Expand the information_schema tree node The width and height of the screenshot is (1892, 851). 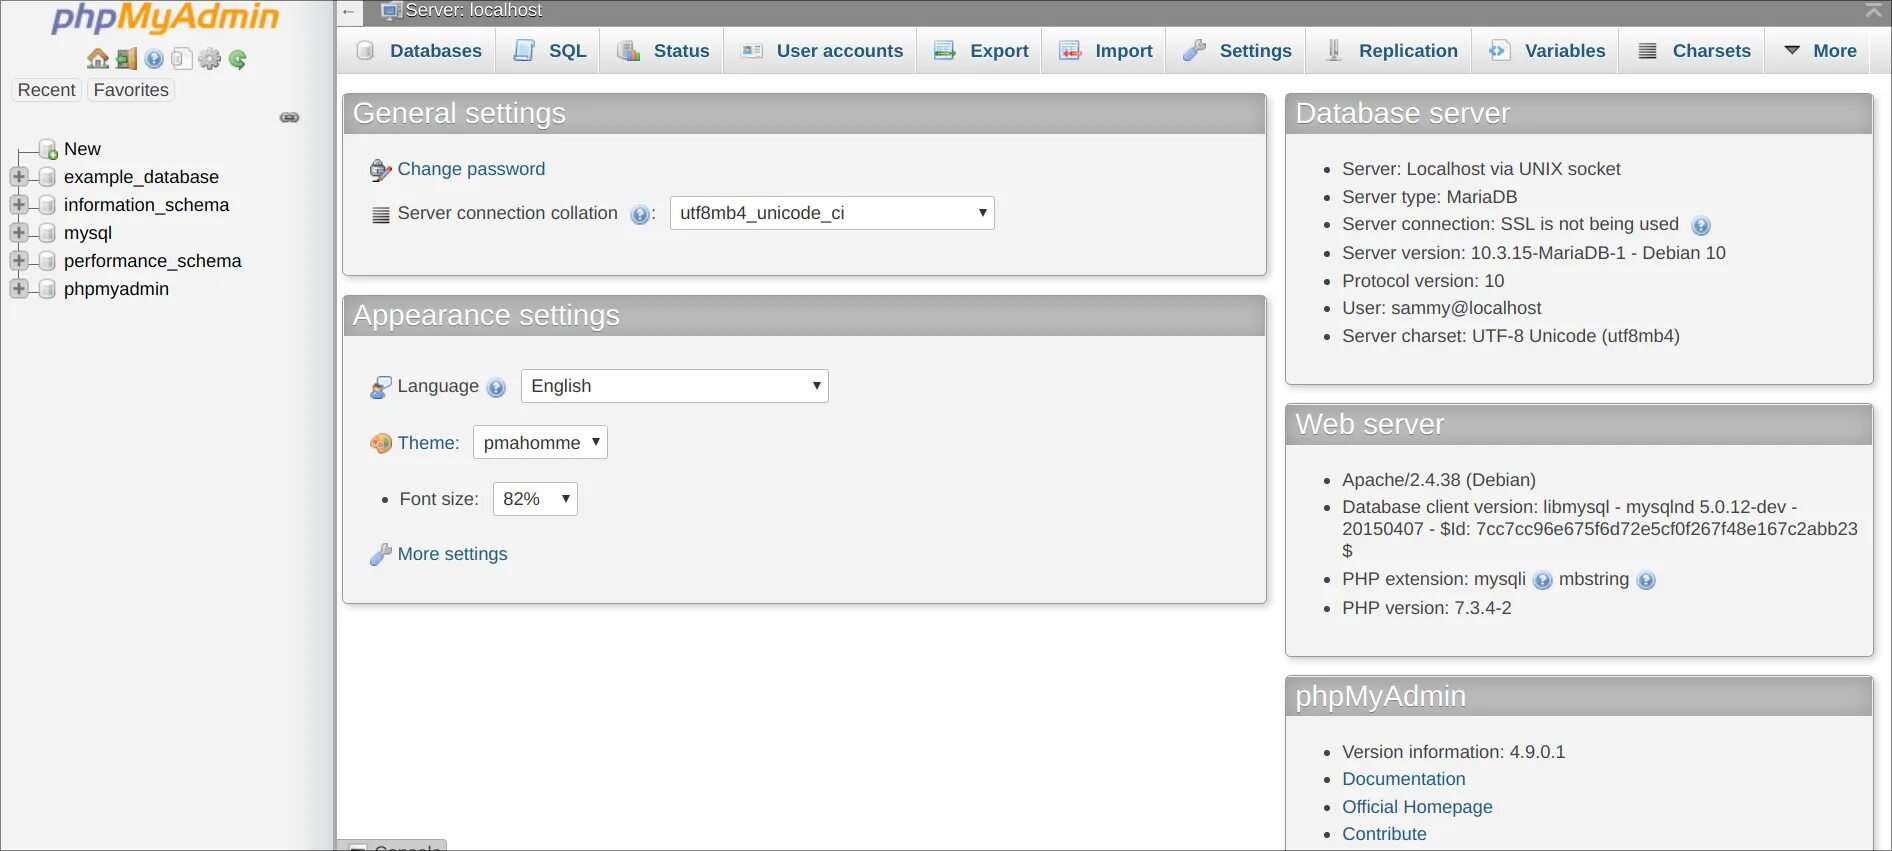pos(18,205)
